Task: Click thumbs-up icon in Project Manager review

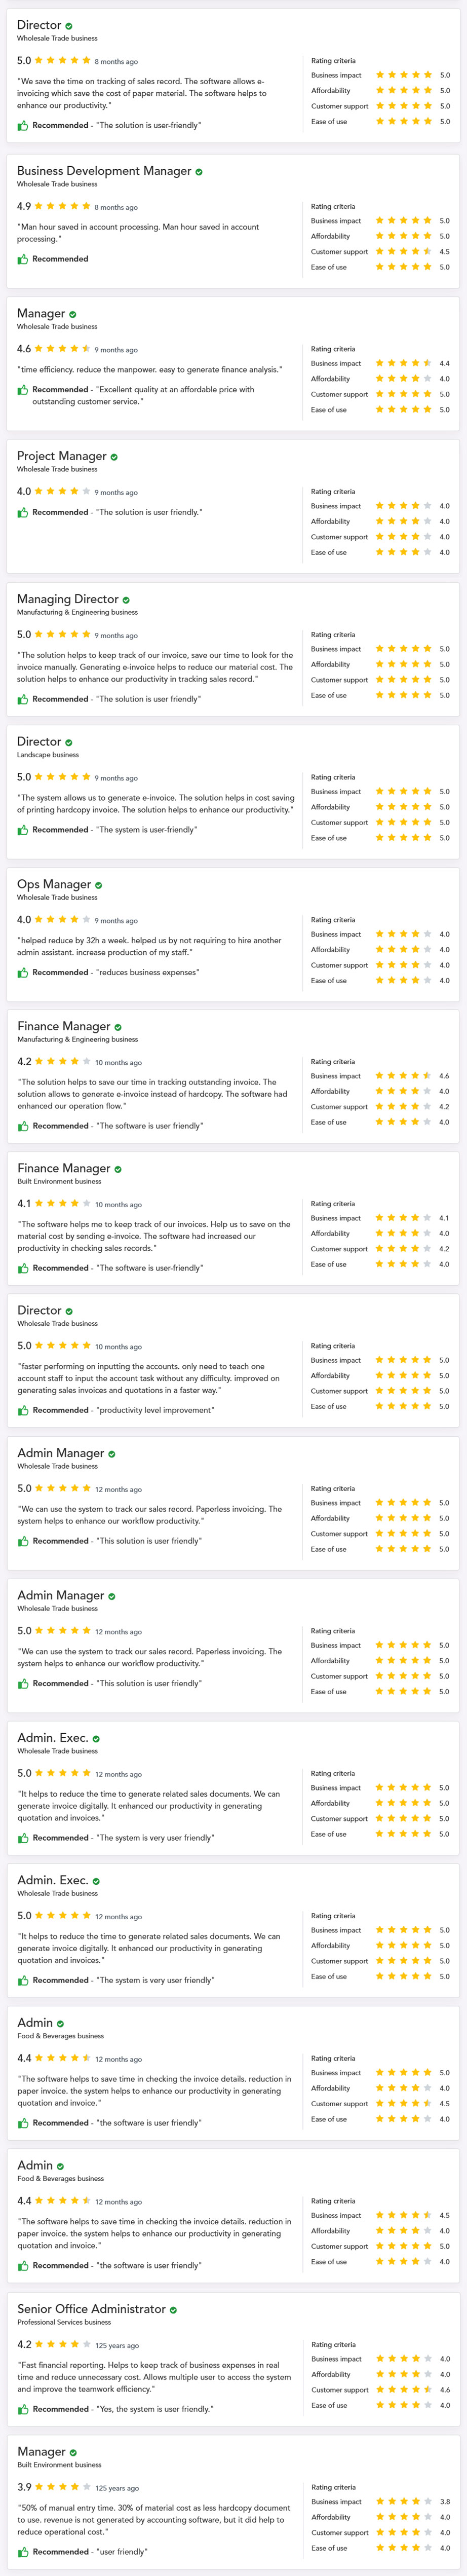Action: tap(23, 513)
